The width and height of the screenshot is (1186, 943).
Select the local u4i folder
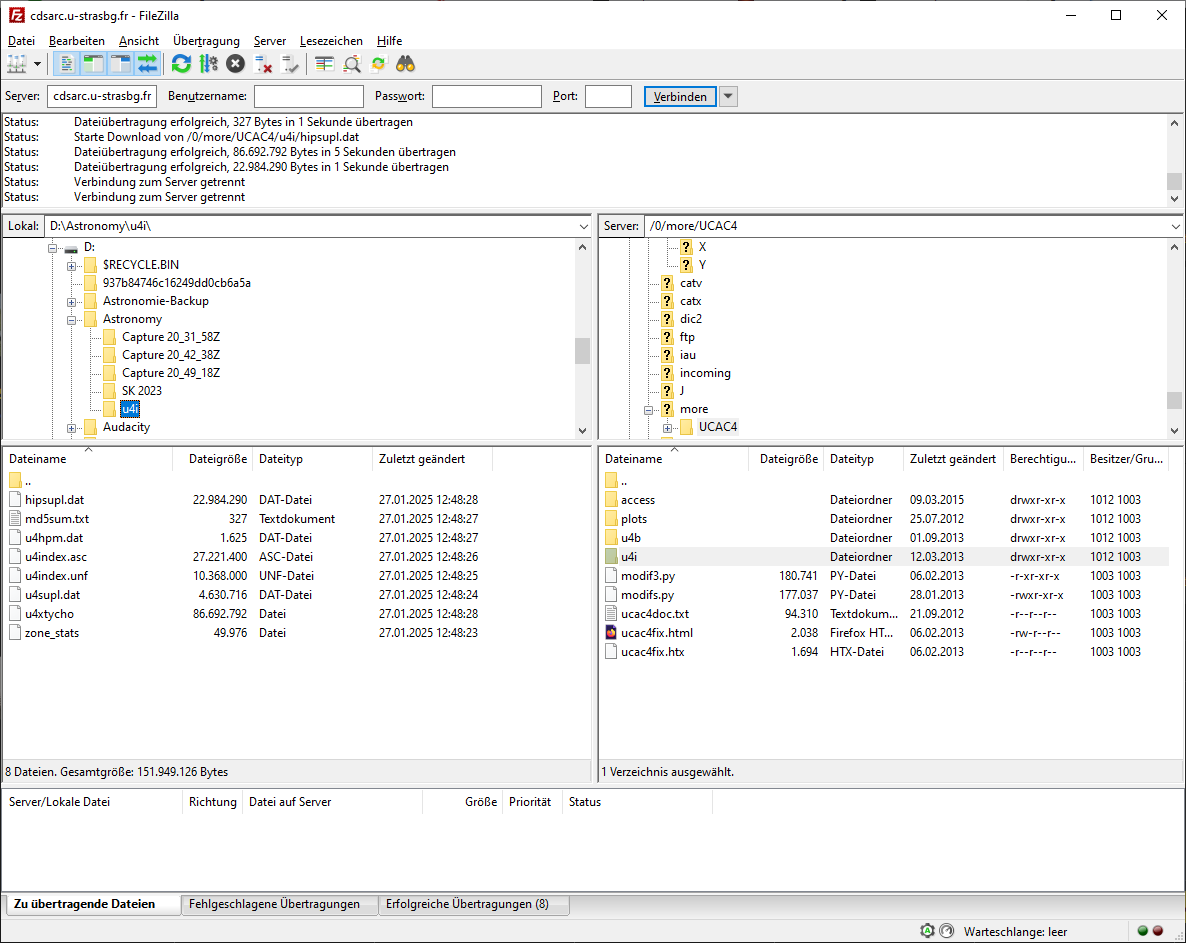coord(130,409)
